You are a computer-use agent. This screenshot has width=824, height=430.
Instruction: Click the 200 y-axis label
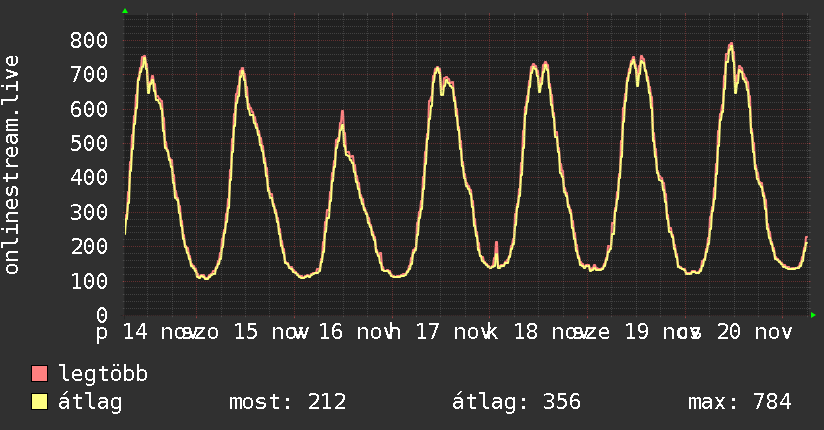click(89, 247)
